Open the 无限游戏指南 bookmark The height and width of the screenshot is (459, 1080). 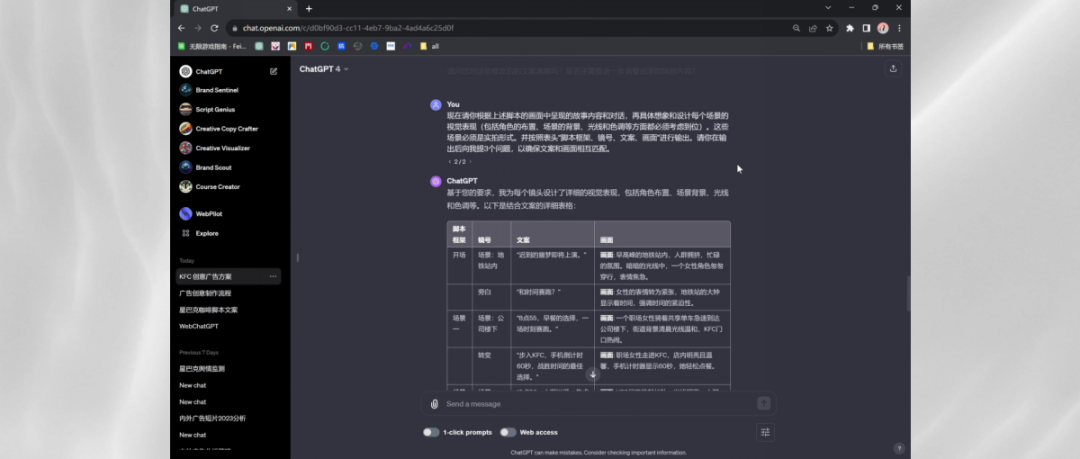[212, 46]
